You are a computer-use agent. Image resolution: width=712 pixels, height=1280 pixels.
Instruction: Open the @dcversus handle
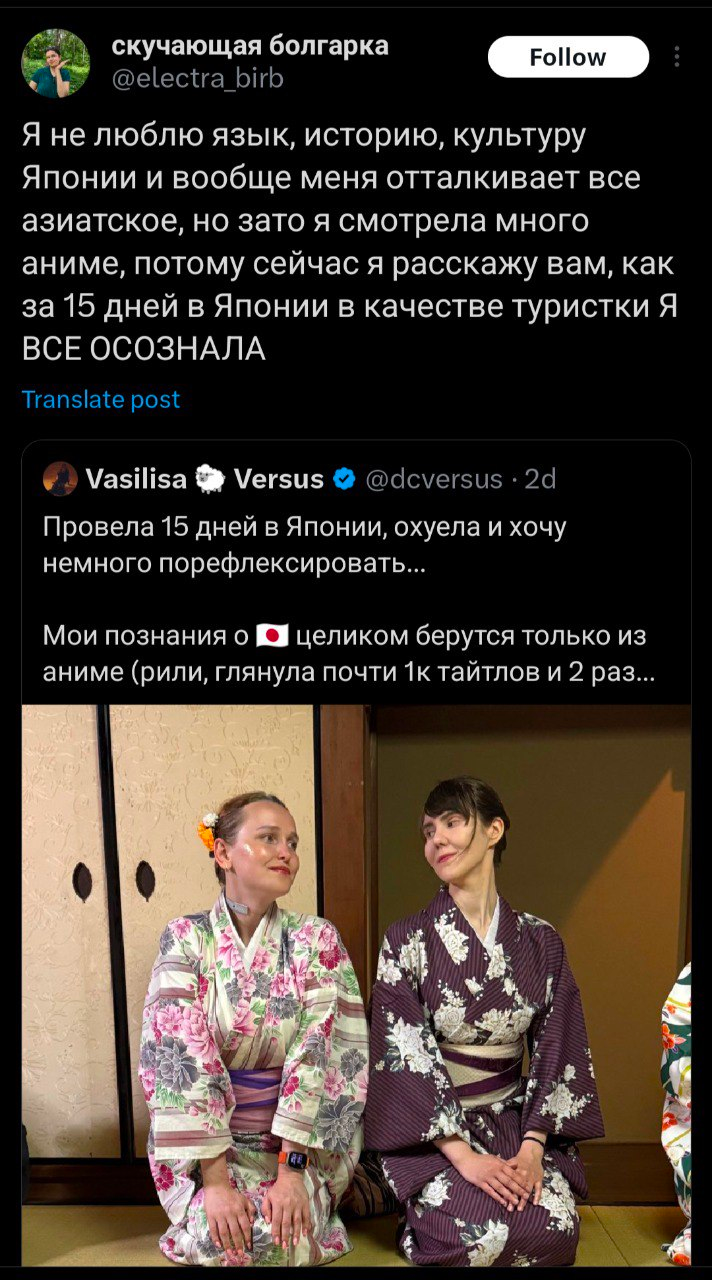click(x=434, y=480)
